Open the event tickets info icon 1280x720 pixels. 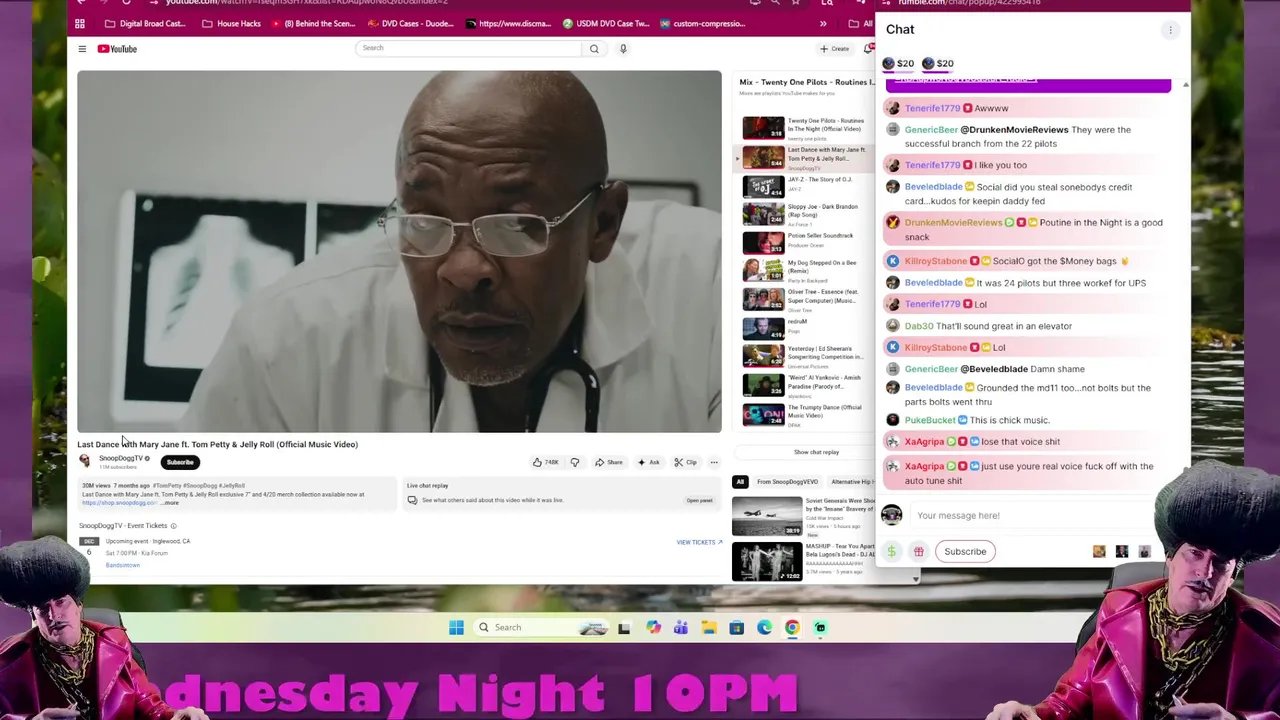tap(173, 526)
